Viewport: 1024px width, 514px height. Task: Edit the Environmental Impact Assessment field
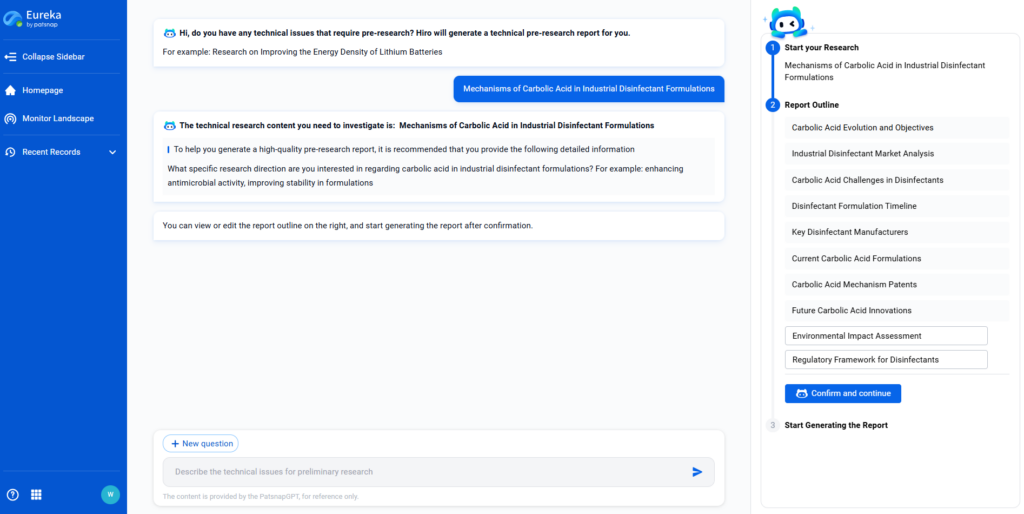click(x=886, y=336)
